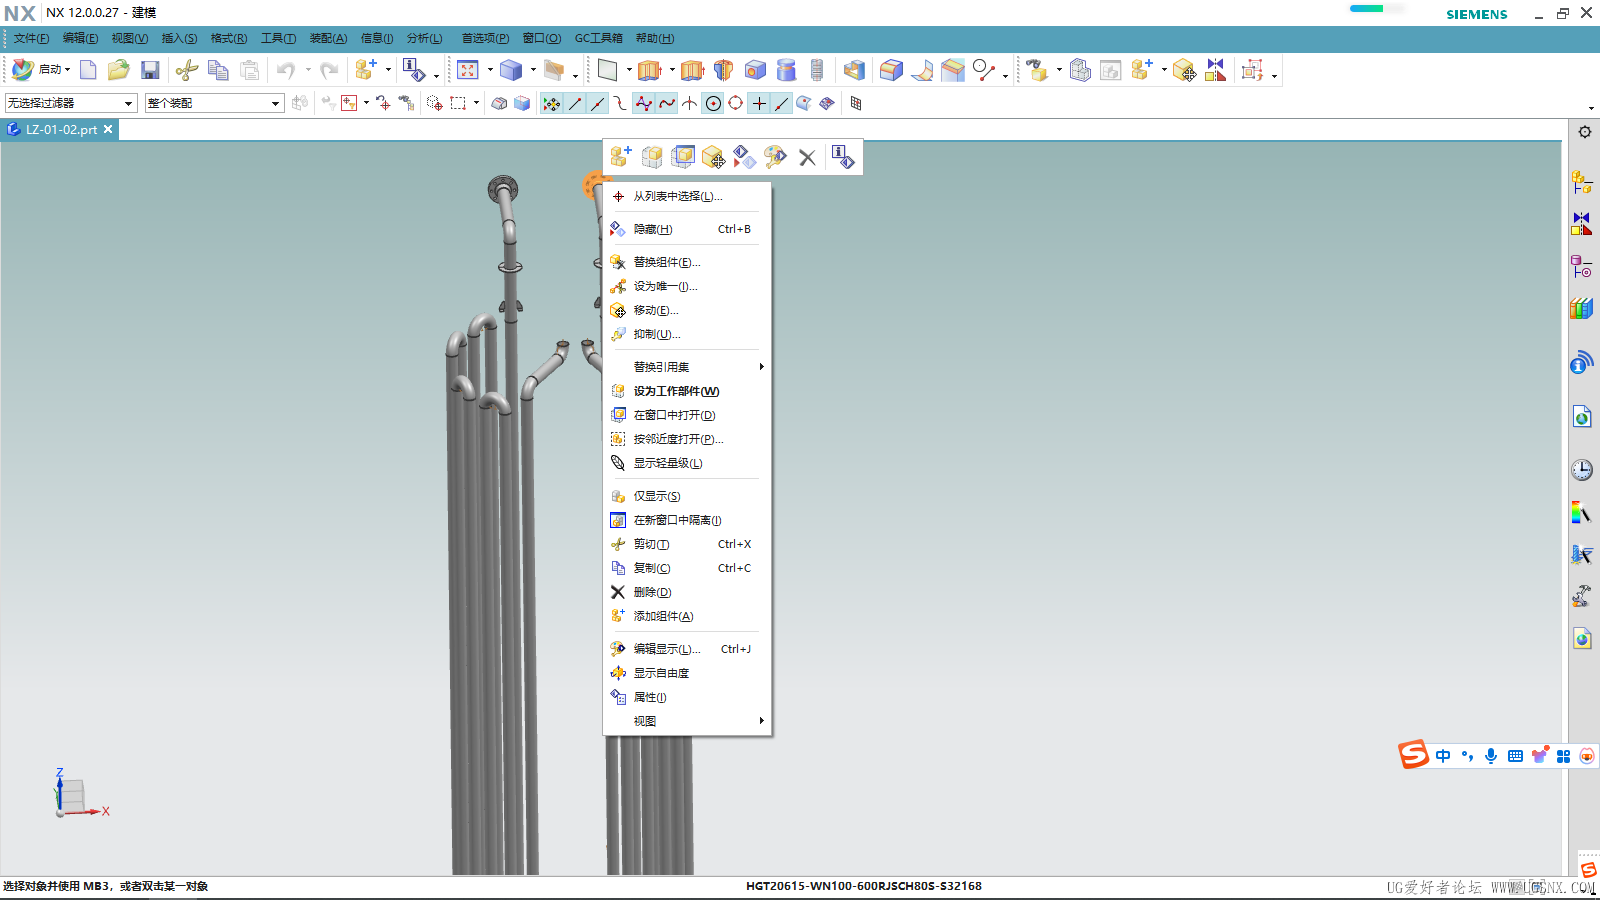
Task: Open the GC工具箱 menu
Action: point(598,38)
